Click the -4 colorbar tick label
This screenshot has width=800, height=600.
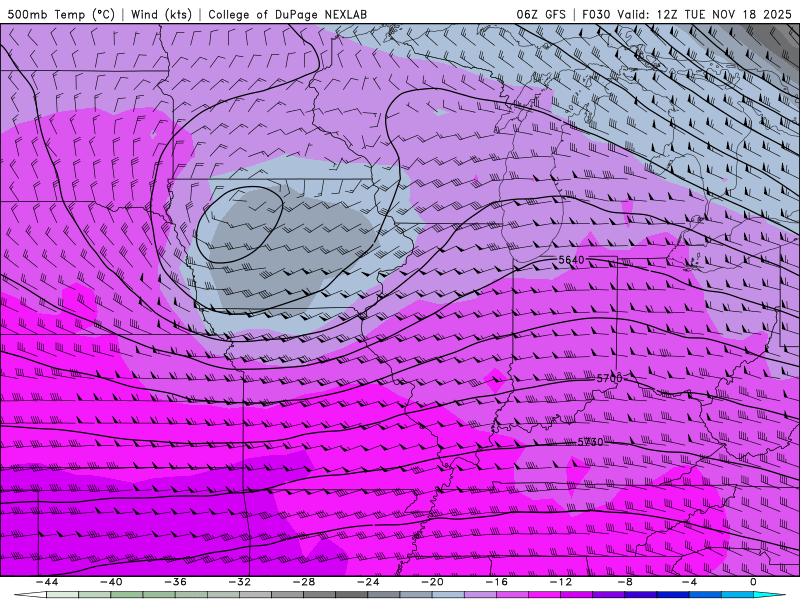point(689,582)
